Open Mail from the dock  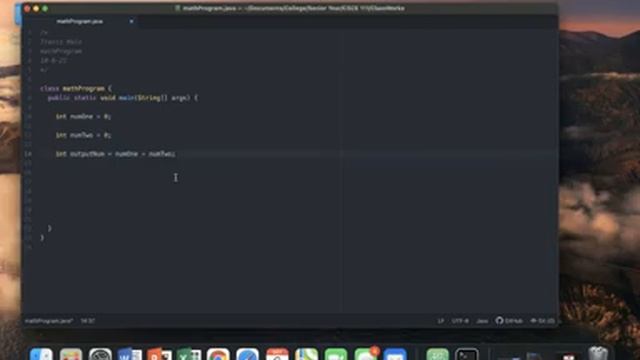[x=395, y=354]
